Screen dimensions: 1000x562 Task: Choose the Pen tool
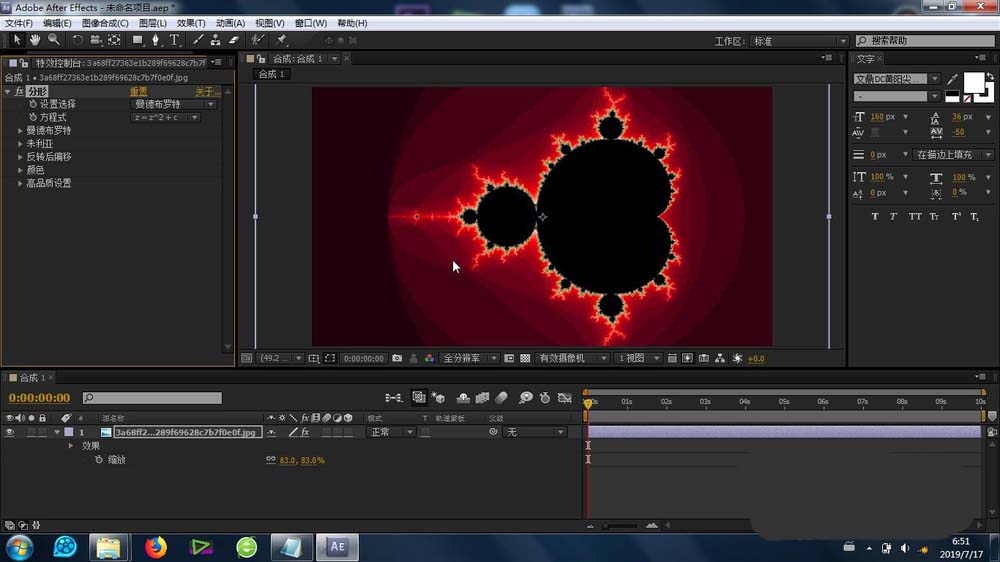pyautogui.click(x=156, y=40)
